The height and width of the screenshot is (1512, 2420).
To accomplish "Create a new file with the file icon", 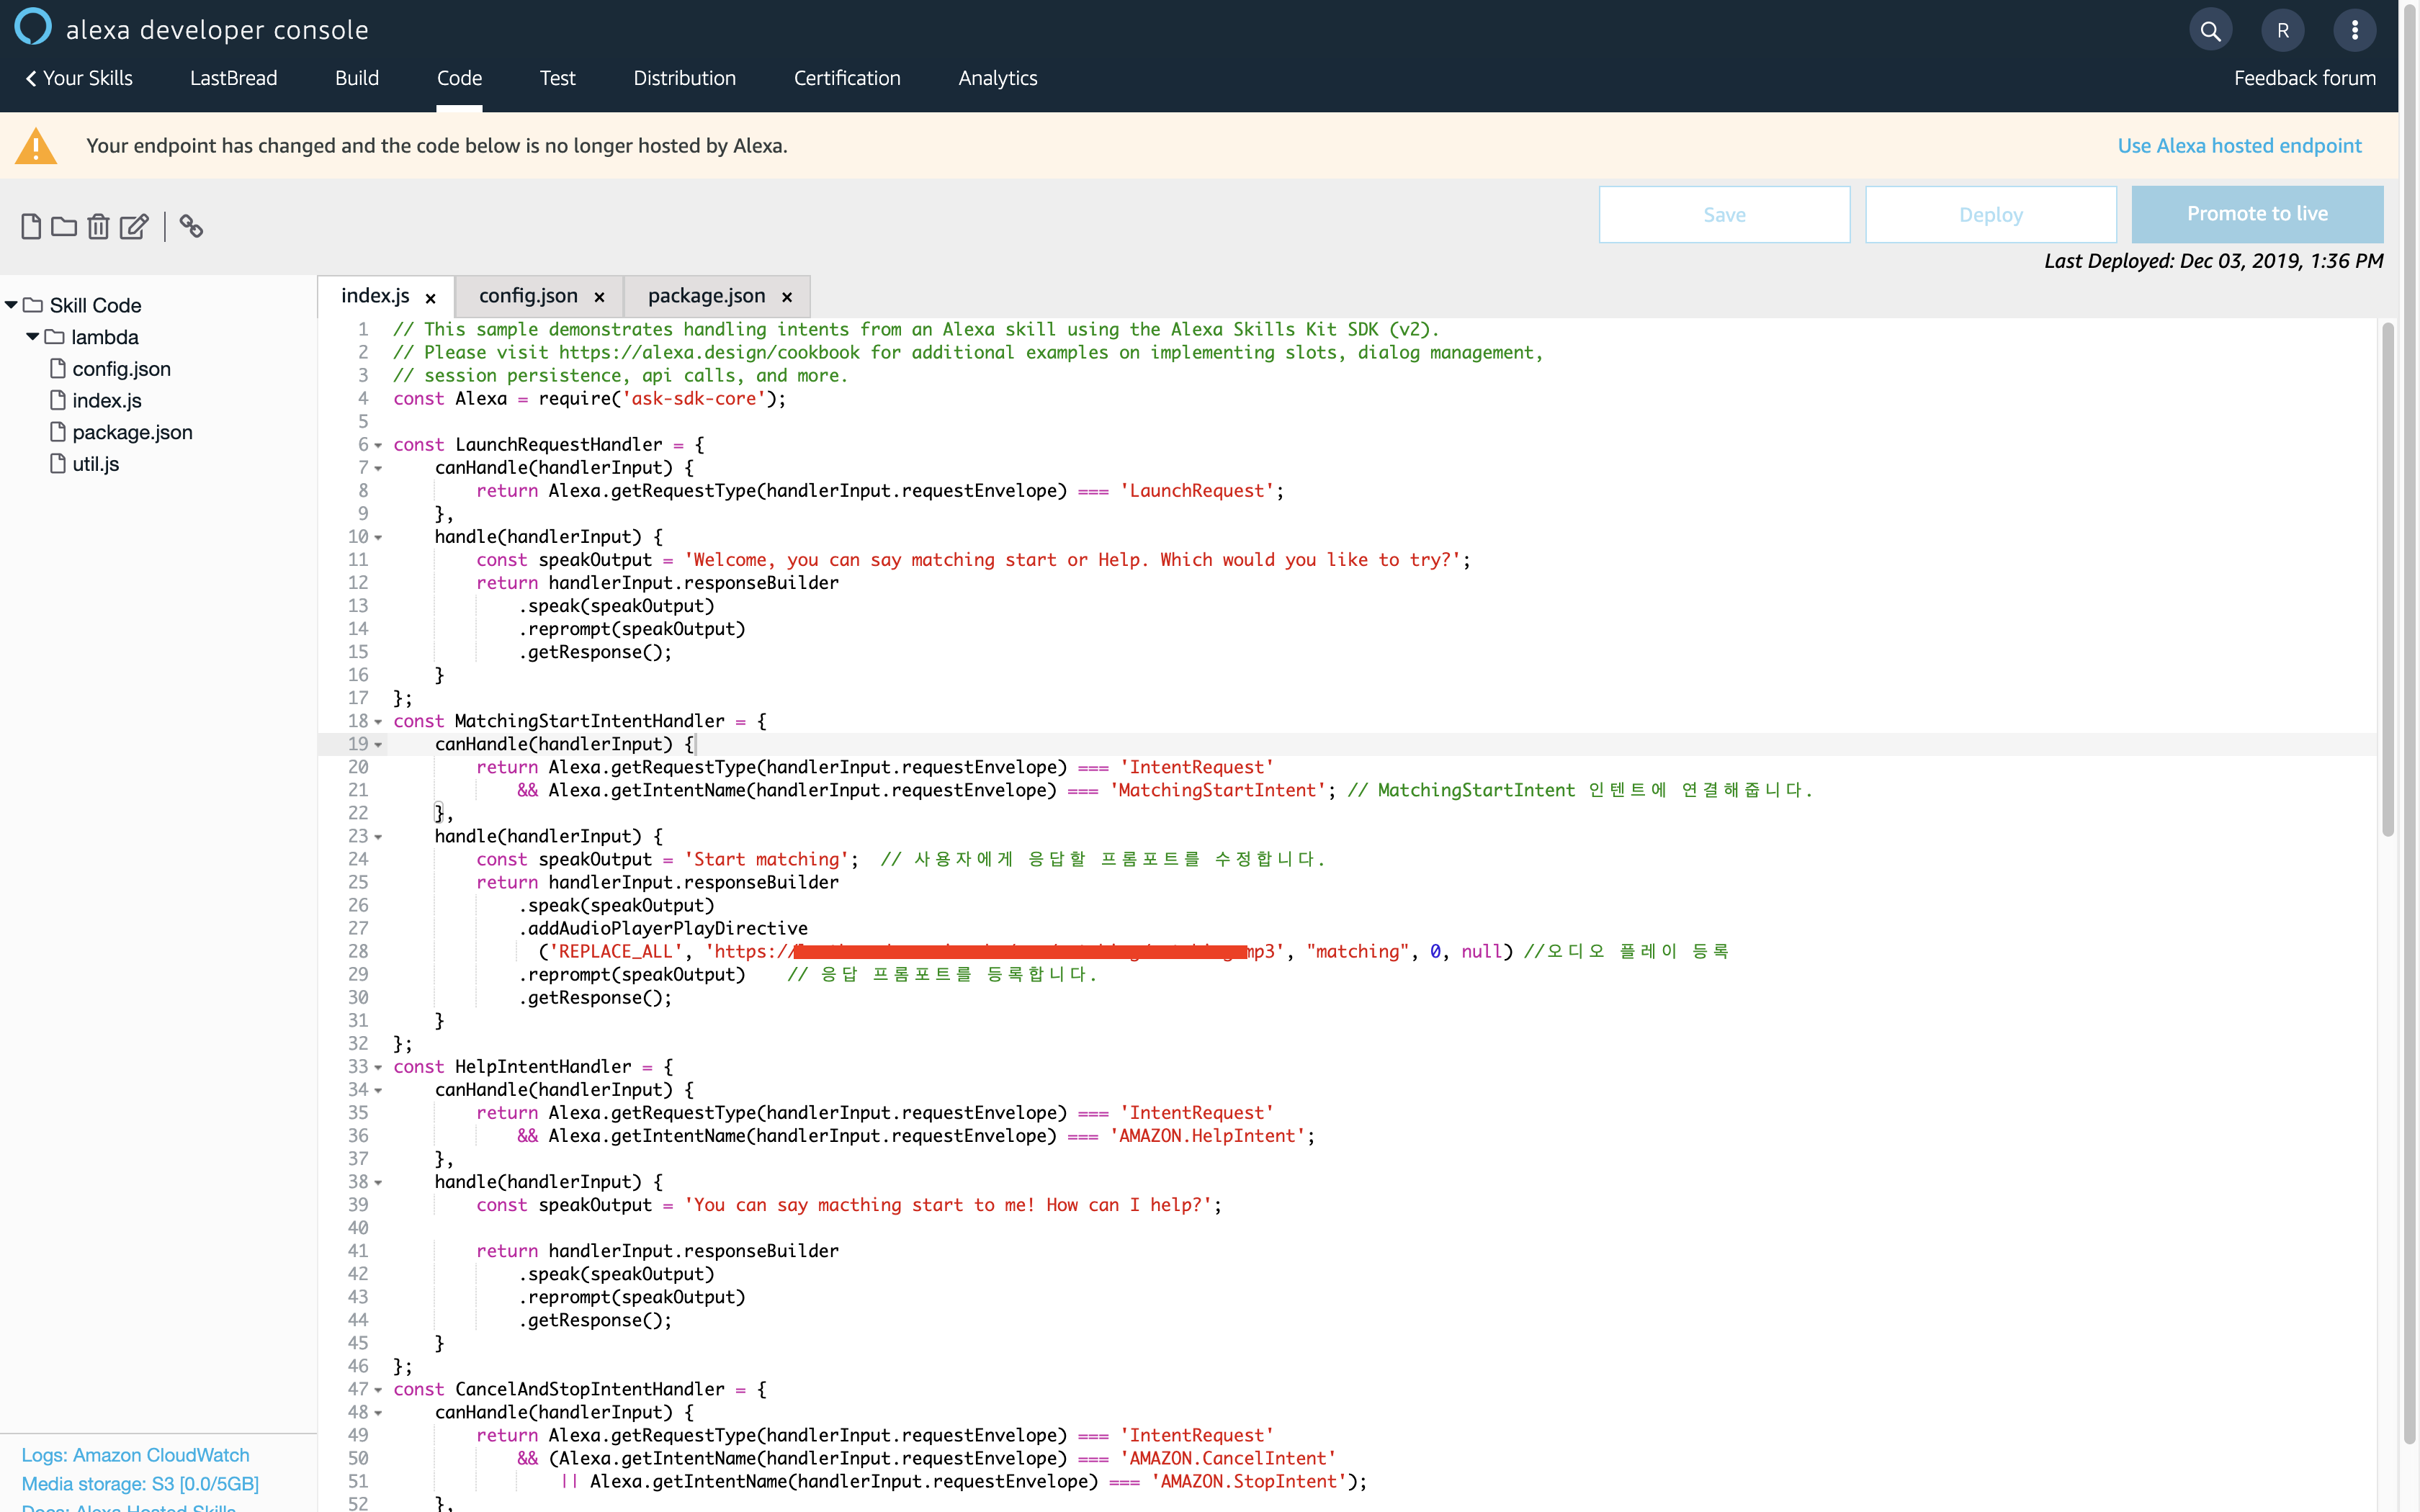I will point(31,227).
